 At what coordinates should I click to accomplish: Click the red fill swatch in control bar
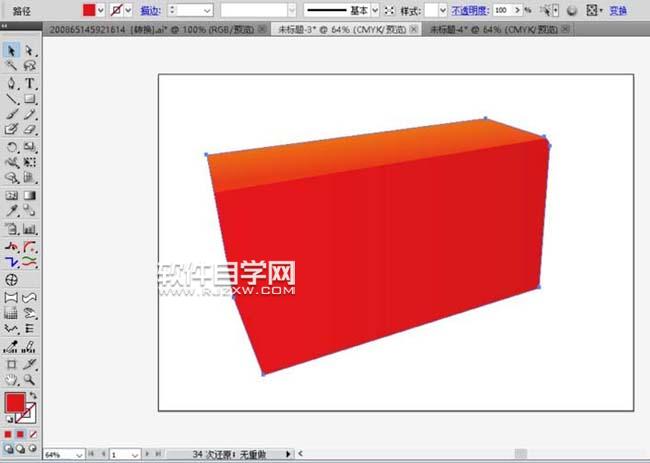point(89,10)
